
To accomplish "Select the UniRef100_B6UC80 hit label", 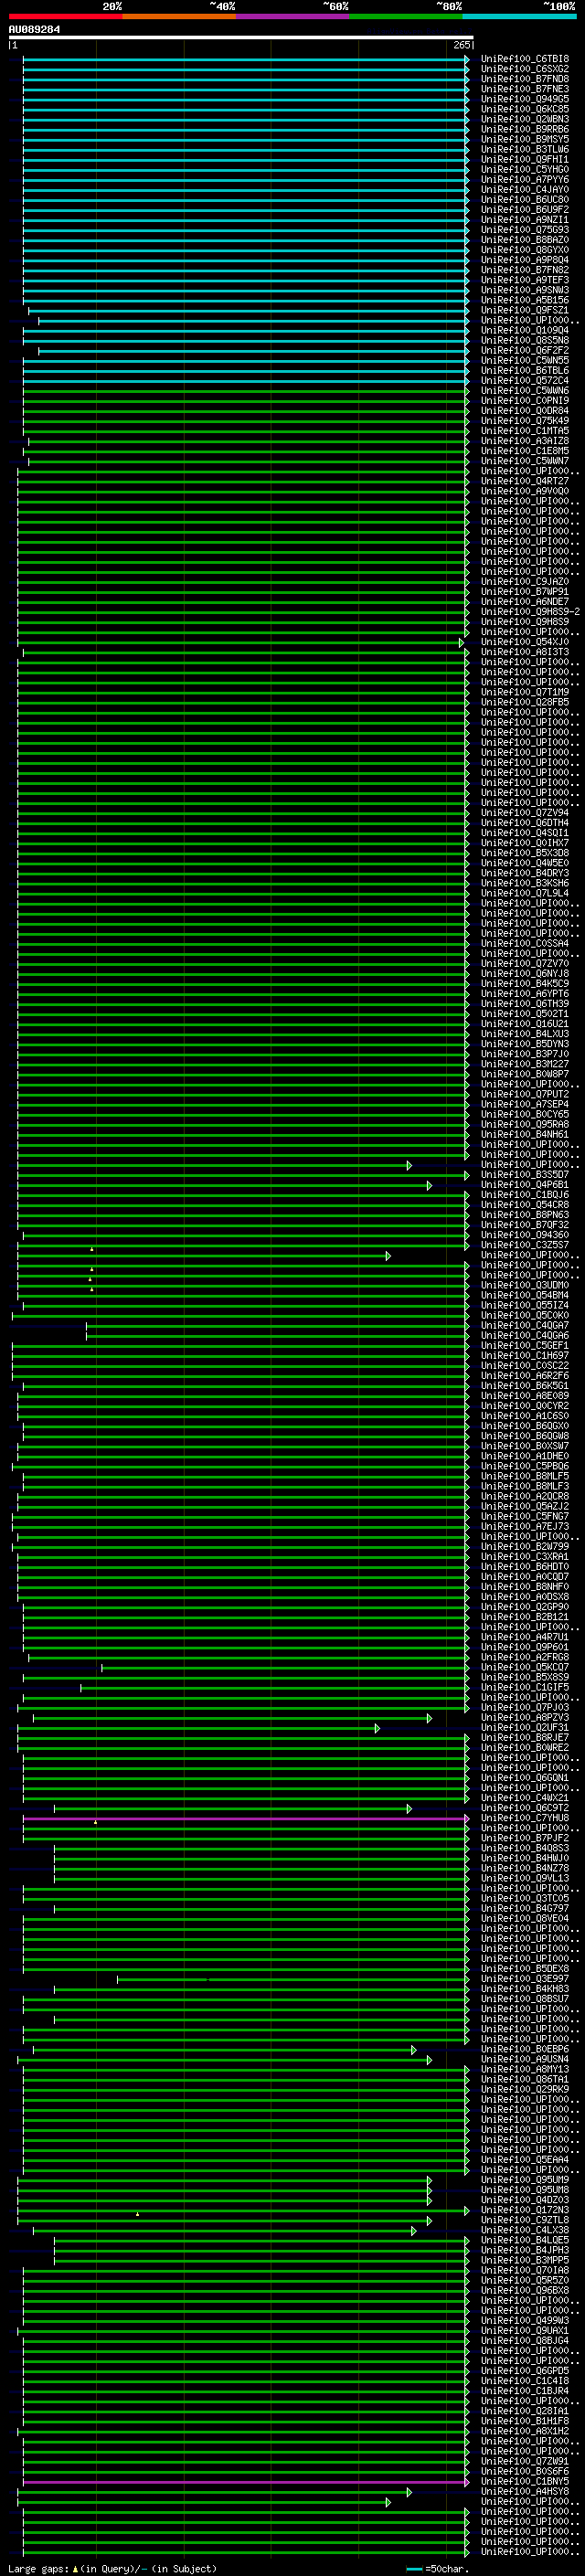I will point(525,199).
